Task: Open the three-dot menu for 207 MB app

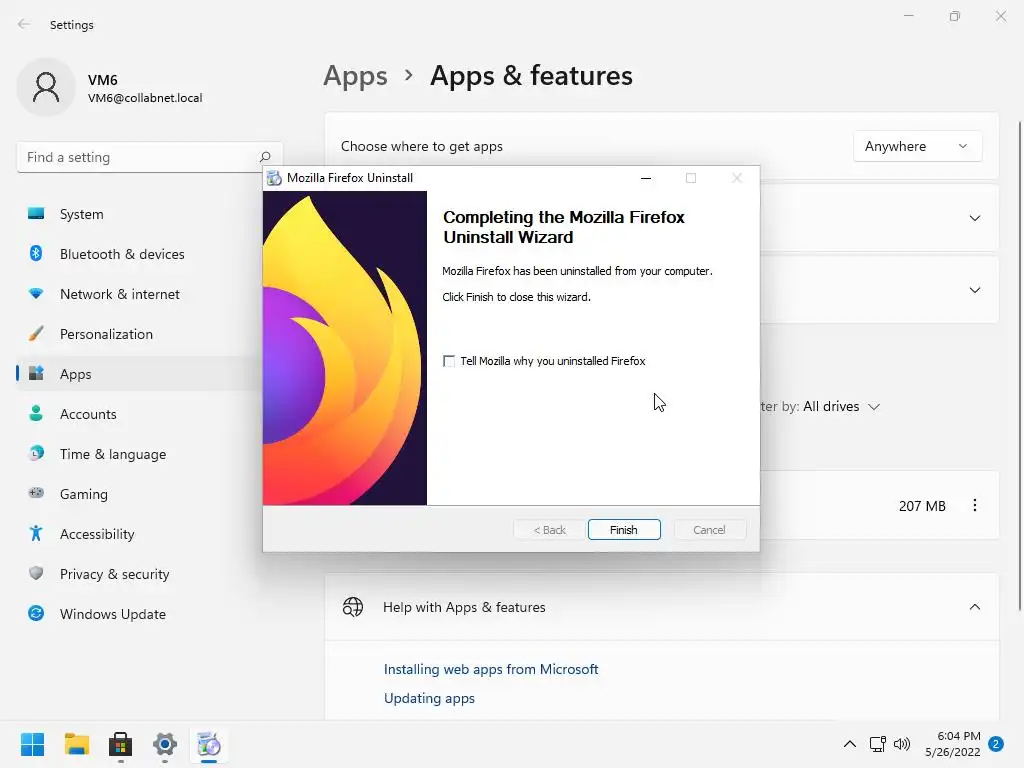Action: [974, 505]
